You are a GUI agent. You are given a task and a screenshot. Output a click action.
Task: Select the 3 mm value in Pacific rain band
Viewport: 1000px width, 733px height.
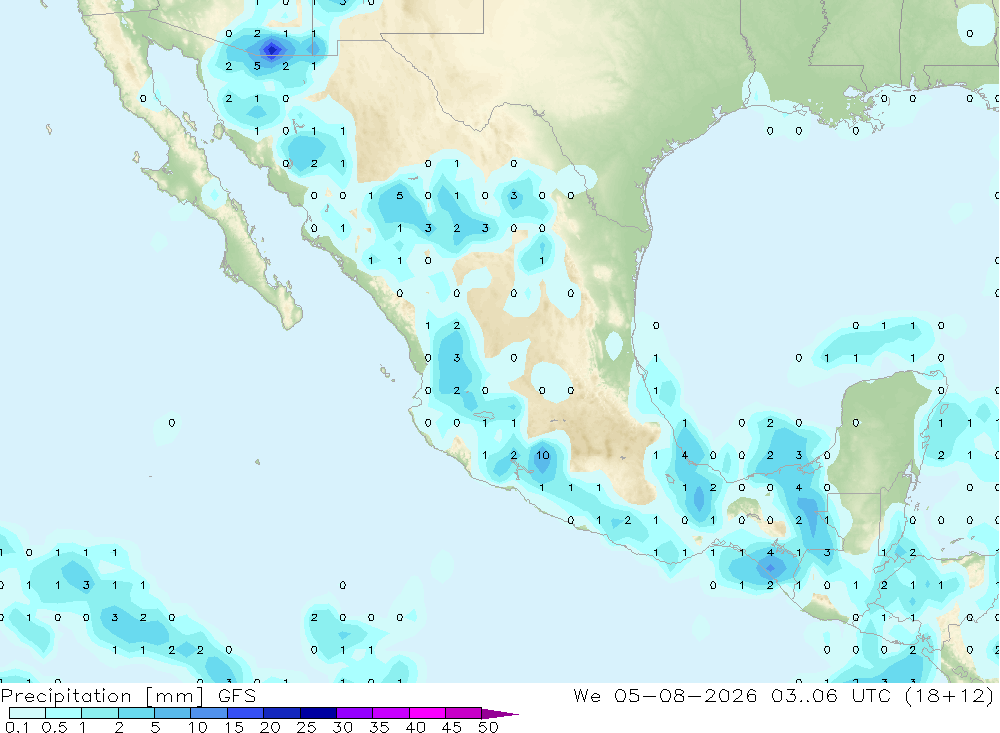[x=86, y=584]
